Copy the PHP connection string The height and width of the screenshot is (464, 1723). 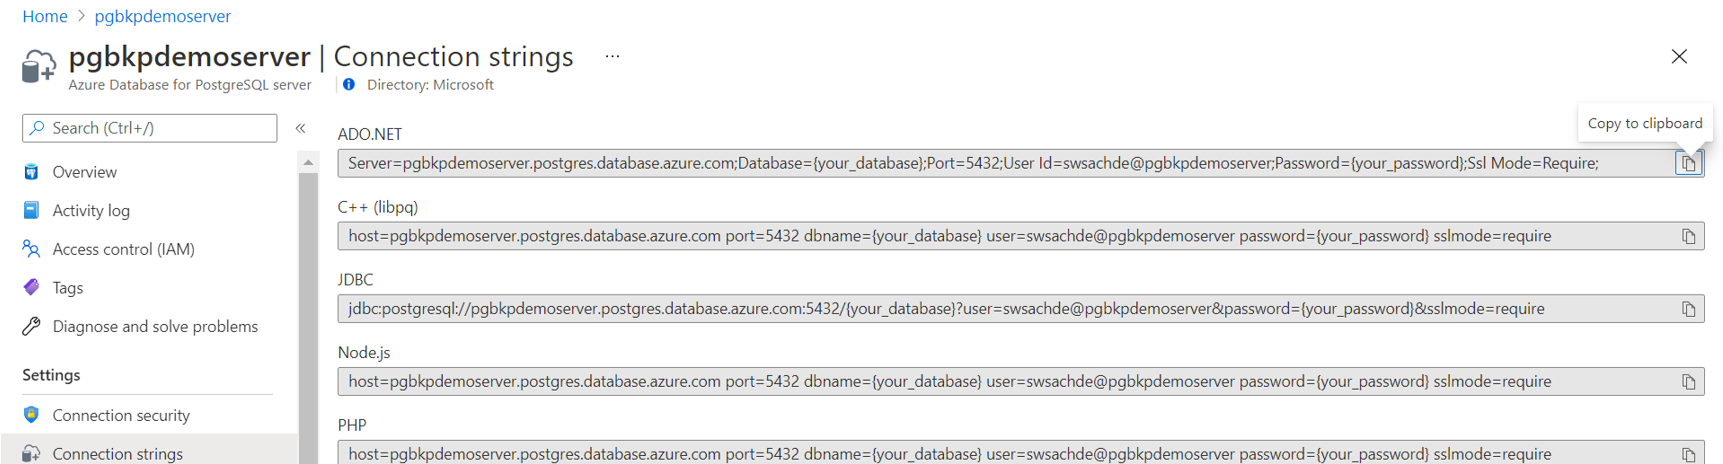coord(1688,454)
